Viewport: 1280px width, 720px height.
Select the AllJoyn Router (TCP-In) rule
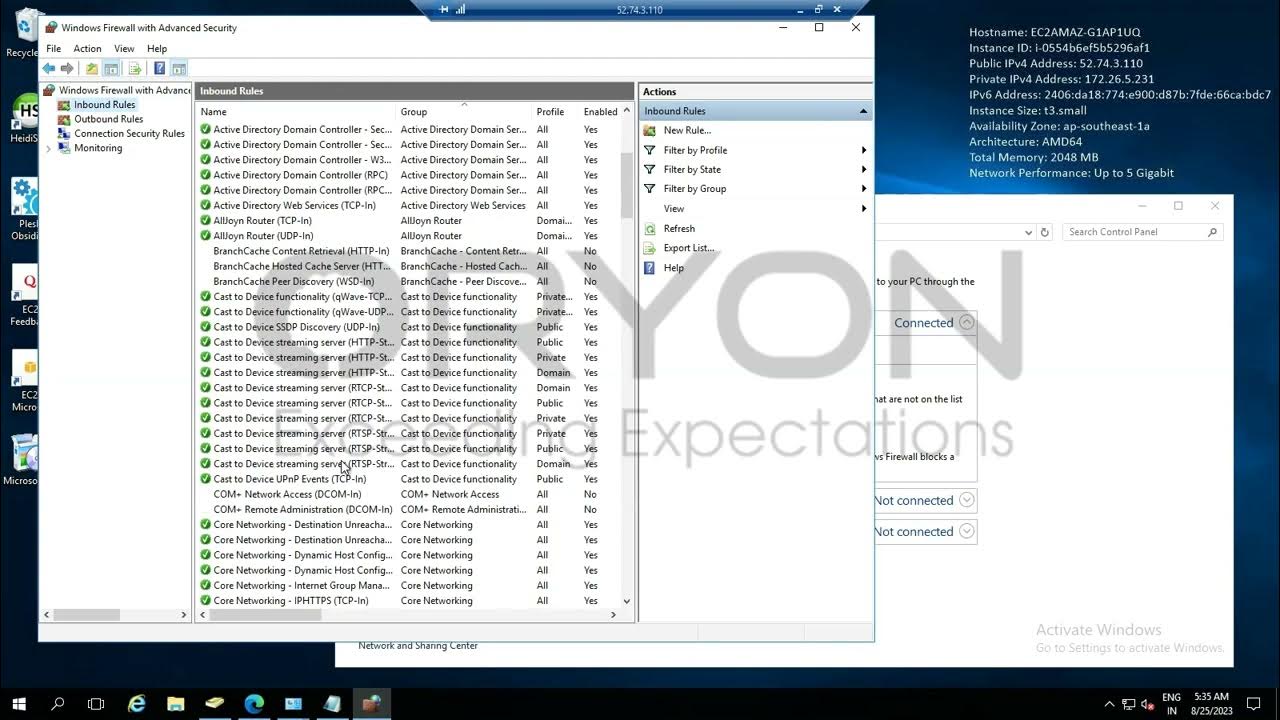tap(262, 220)
